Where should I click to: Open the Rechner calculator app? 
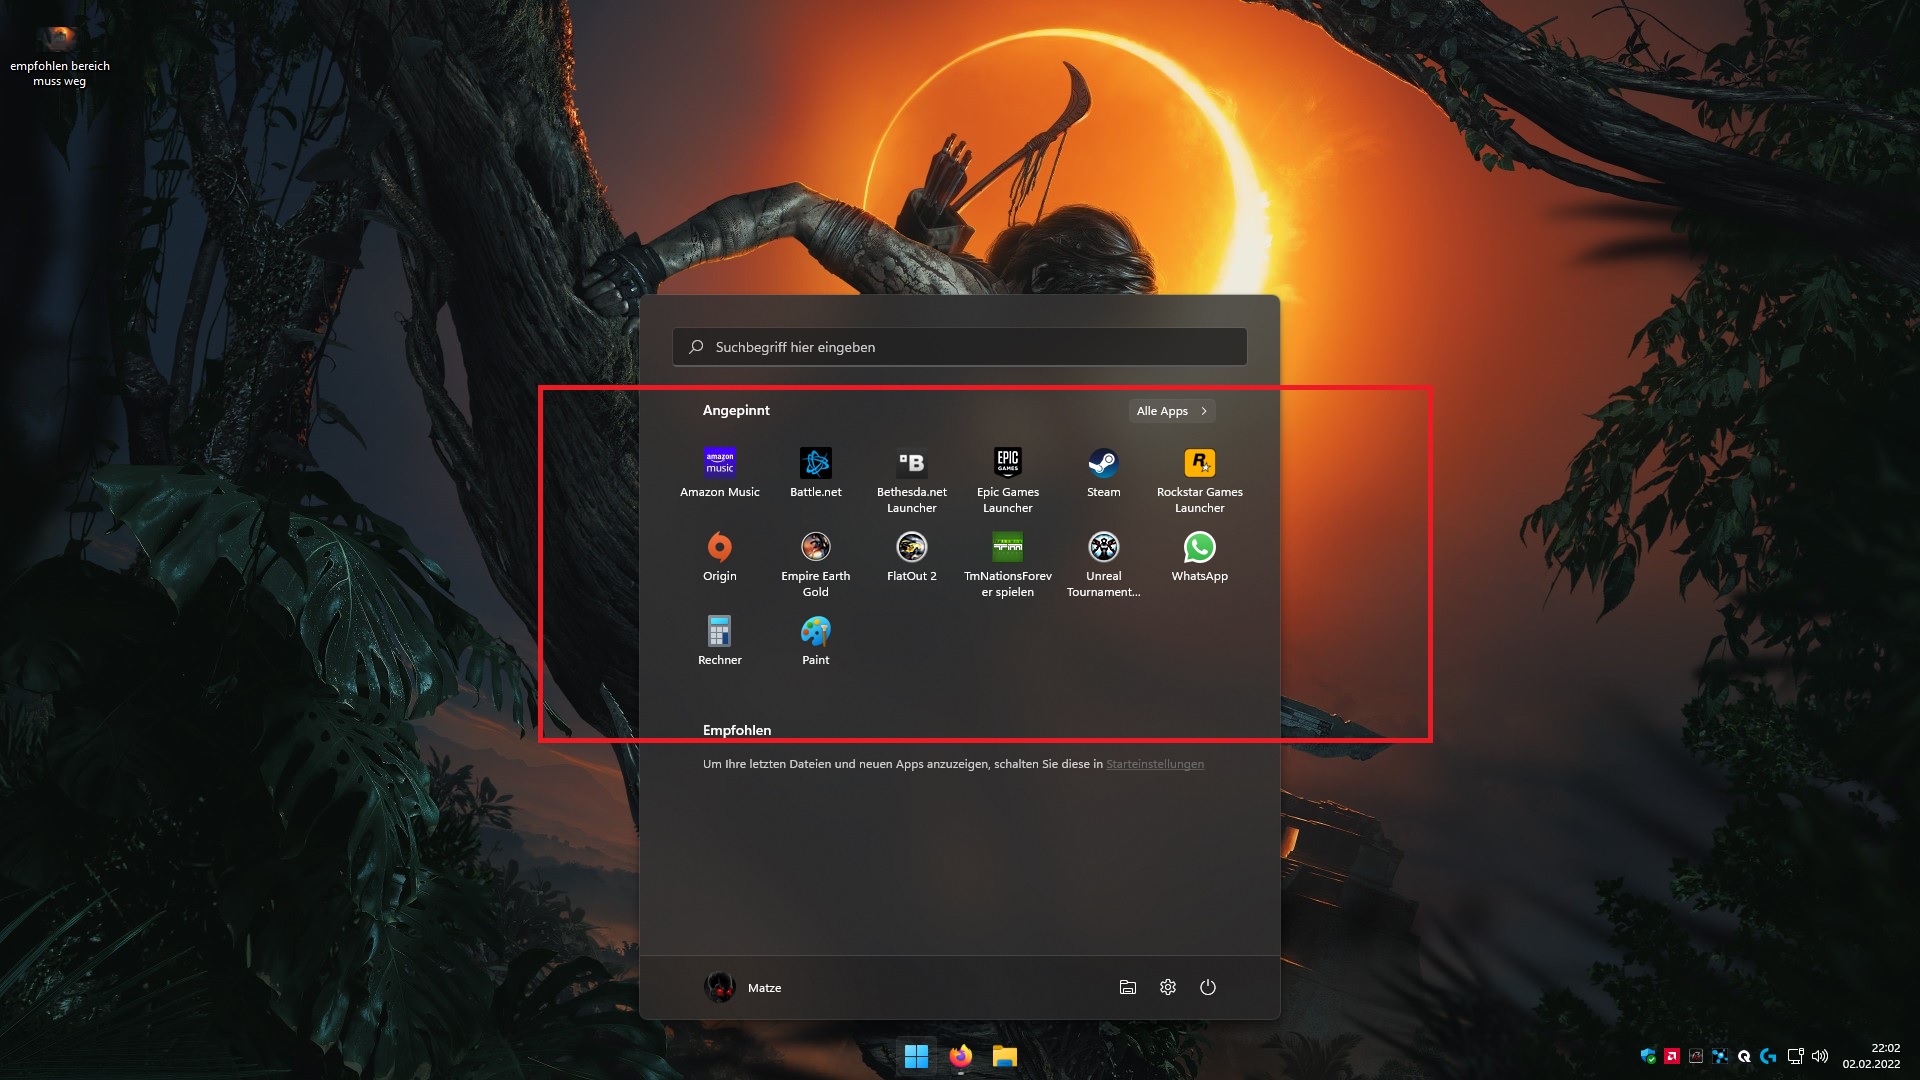coord(719,640)
